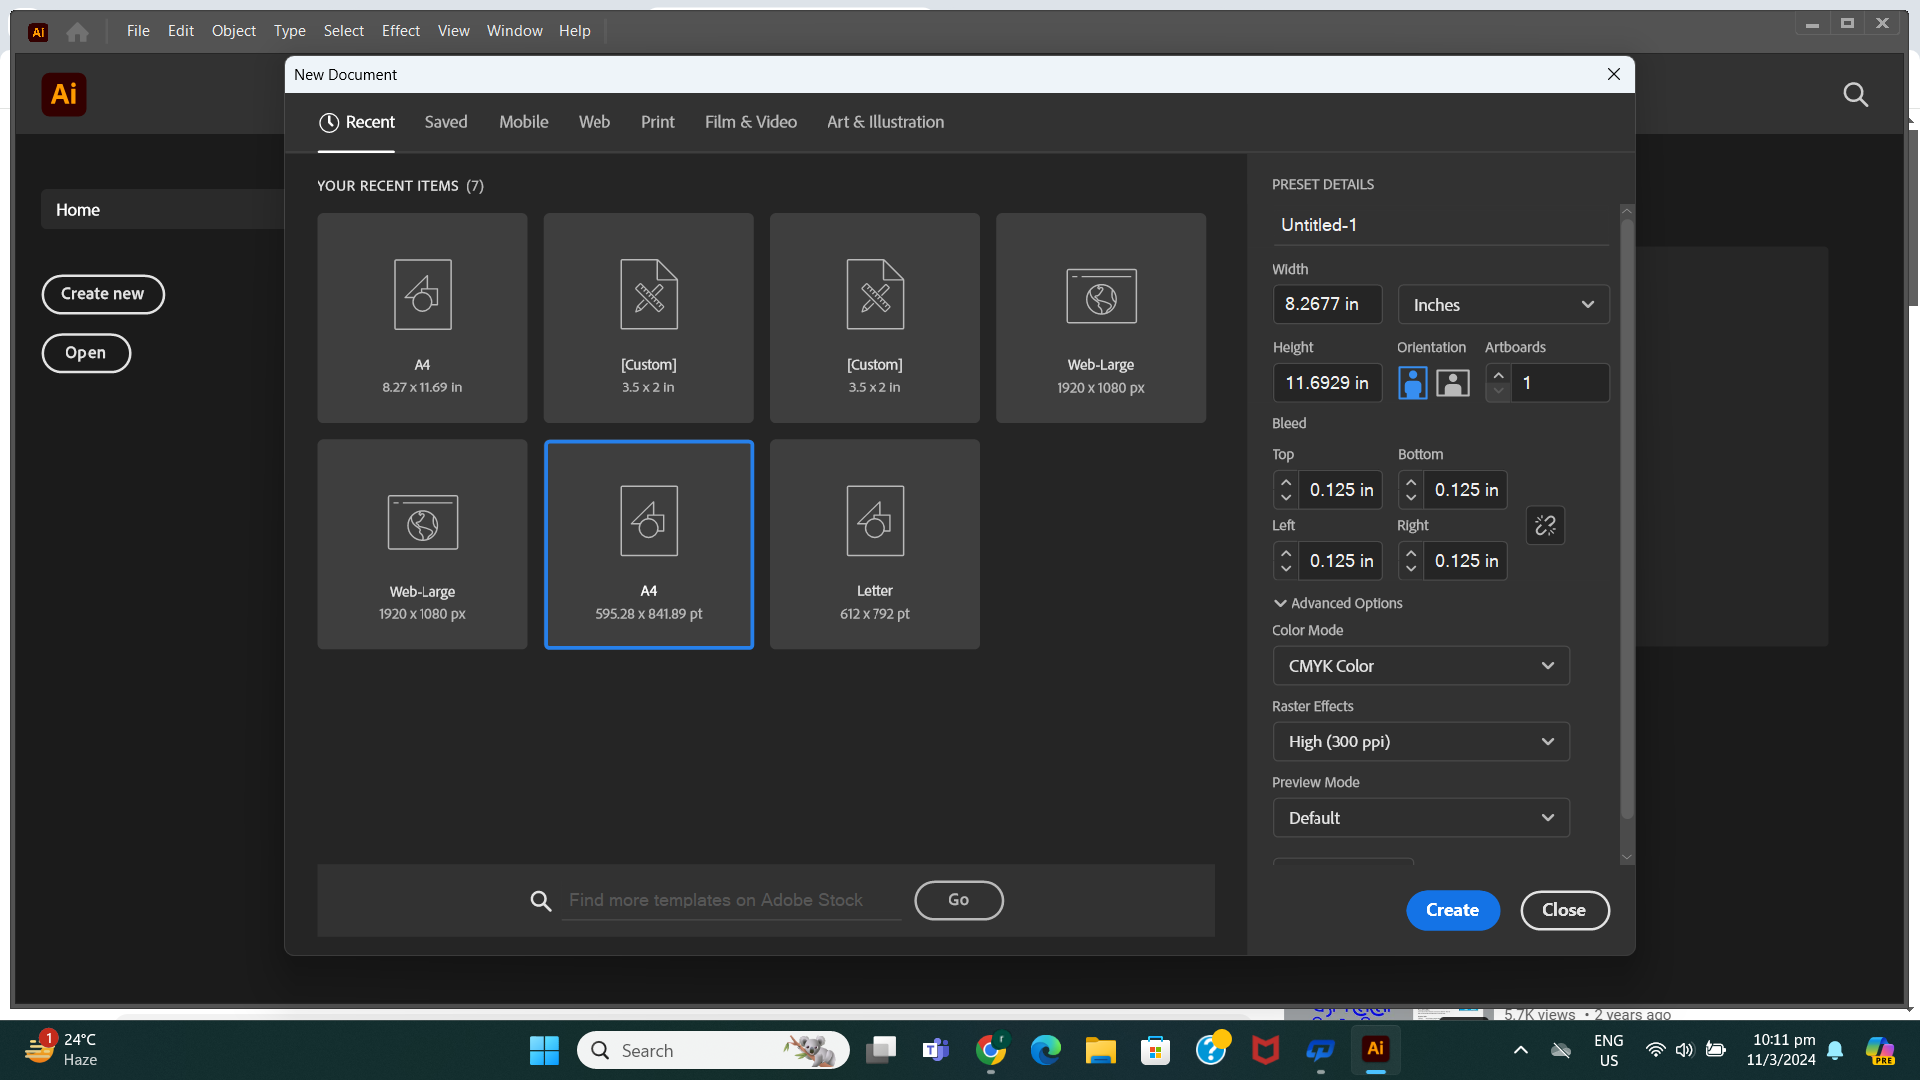Open McAfee from taskbar
This screenshot has width=1920, height=1080.
[x=1266, y=1050]
